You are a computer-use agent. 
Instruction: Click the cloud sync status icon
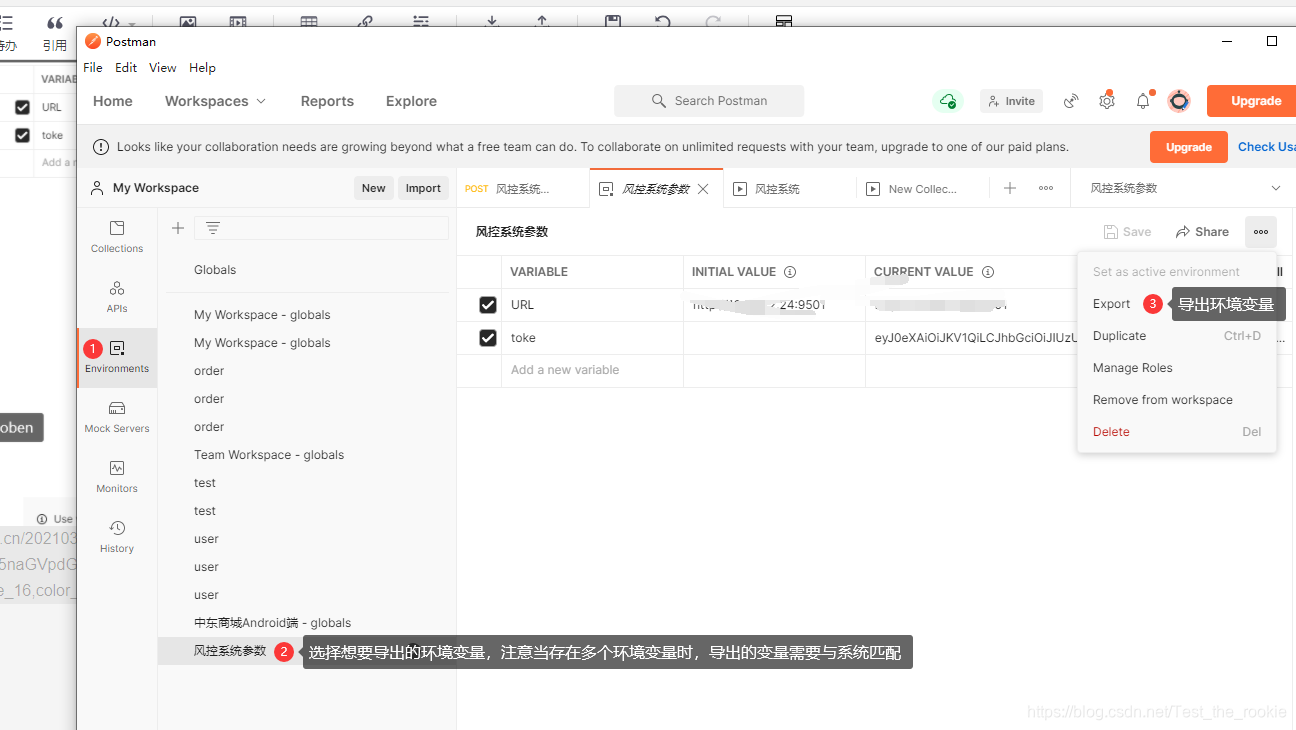[x=947, y=101]
